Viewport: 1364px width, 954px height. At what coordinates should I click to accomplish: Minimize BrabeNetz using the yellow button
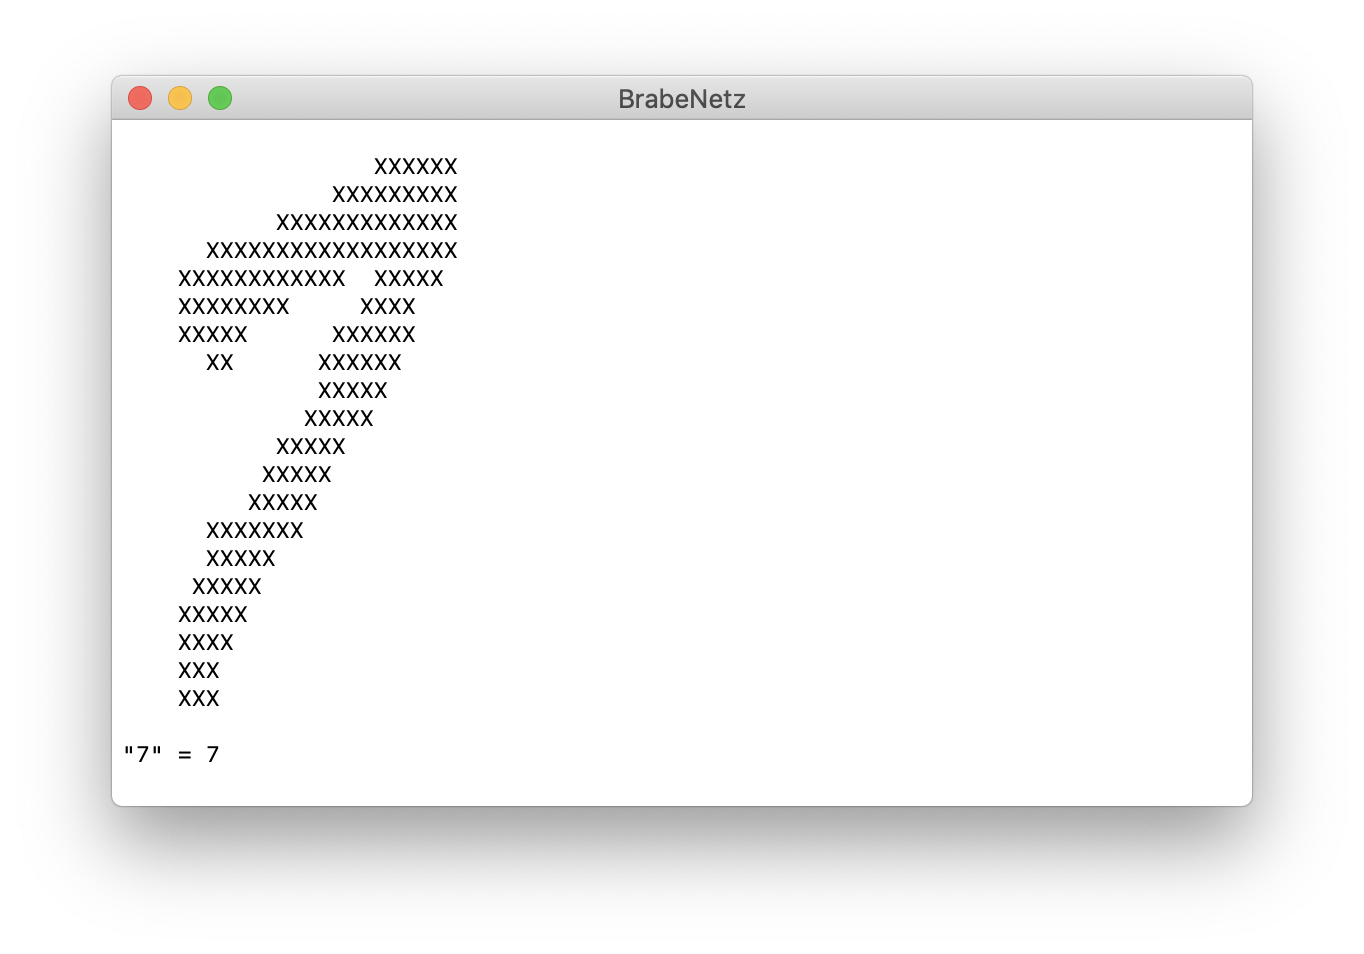[x=180, y=98]
